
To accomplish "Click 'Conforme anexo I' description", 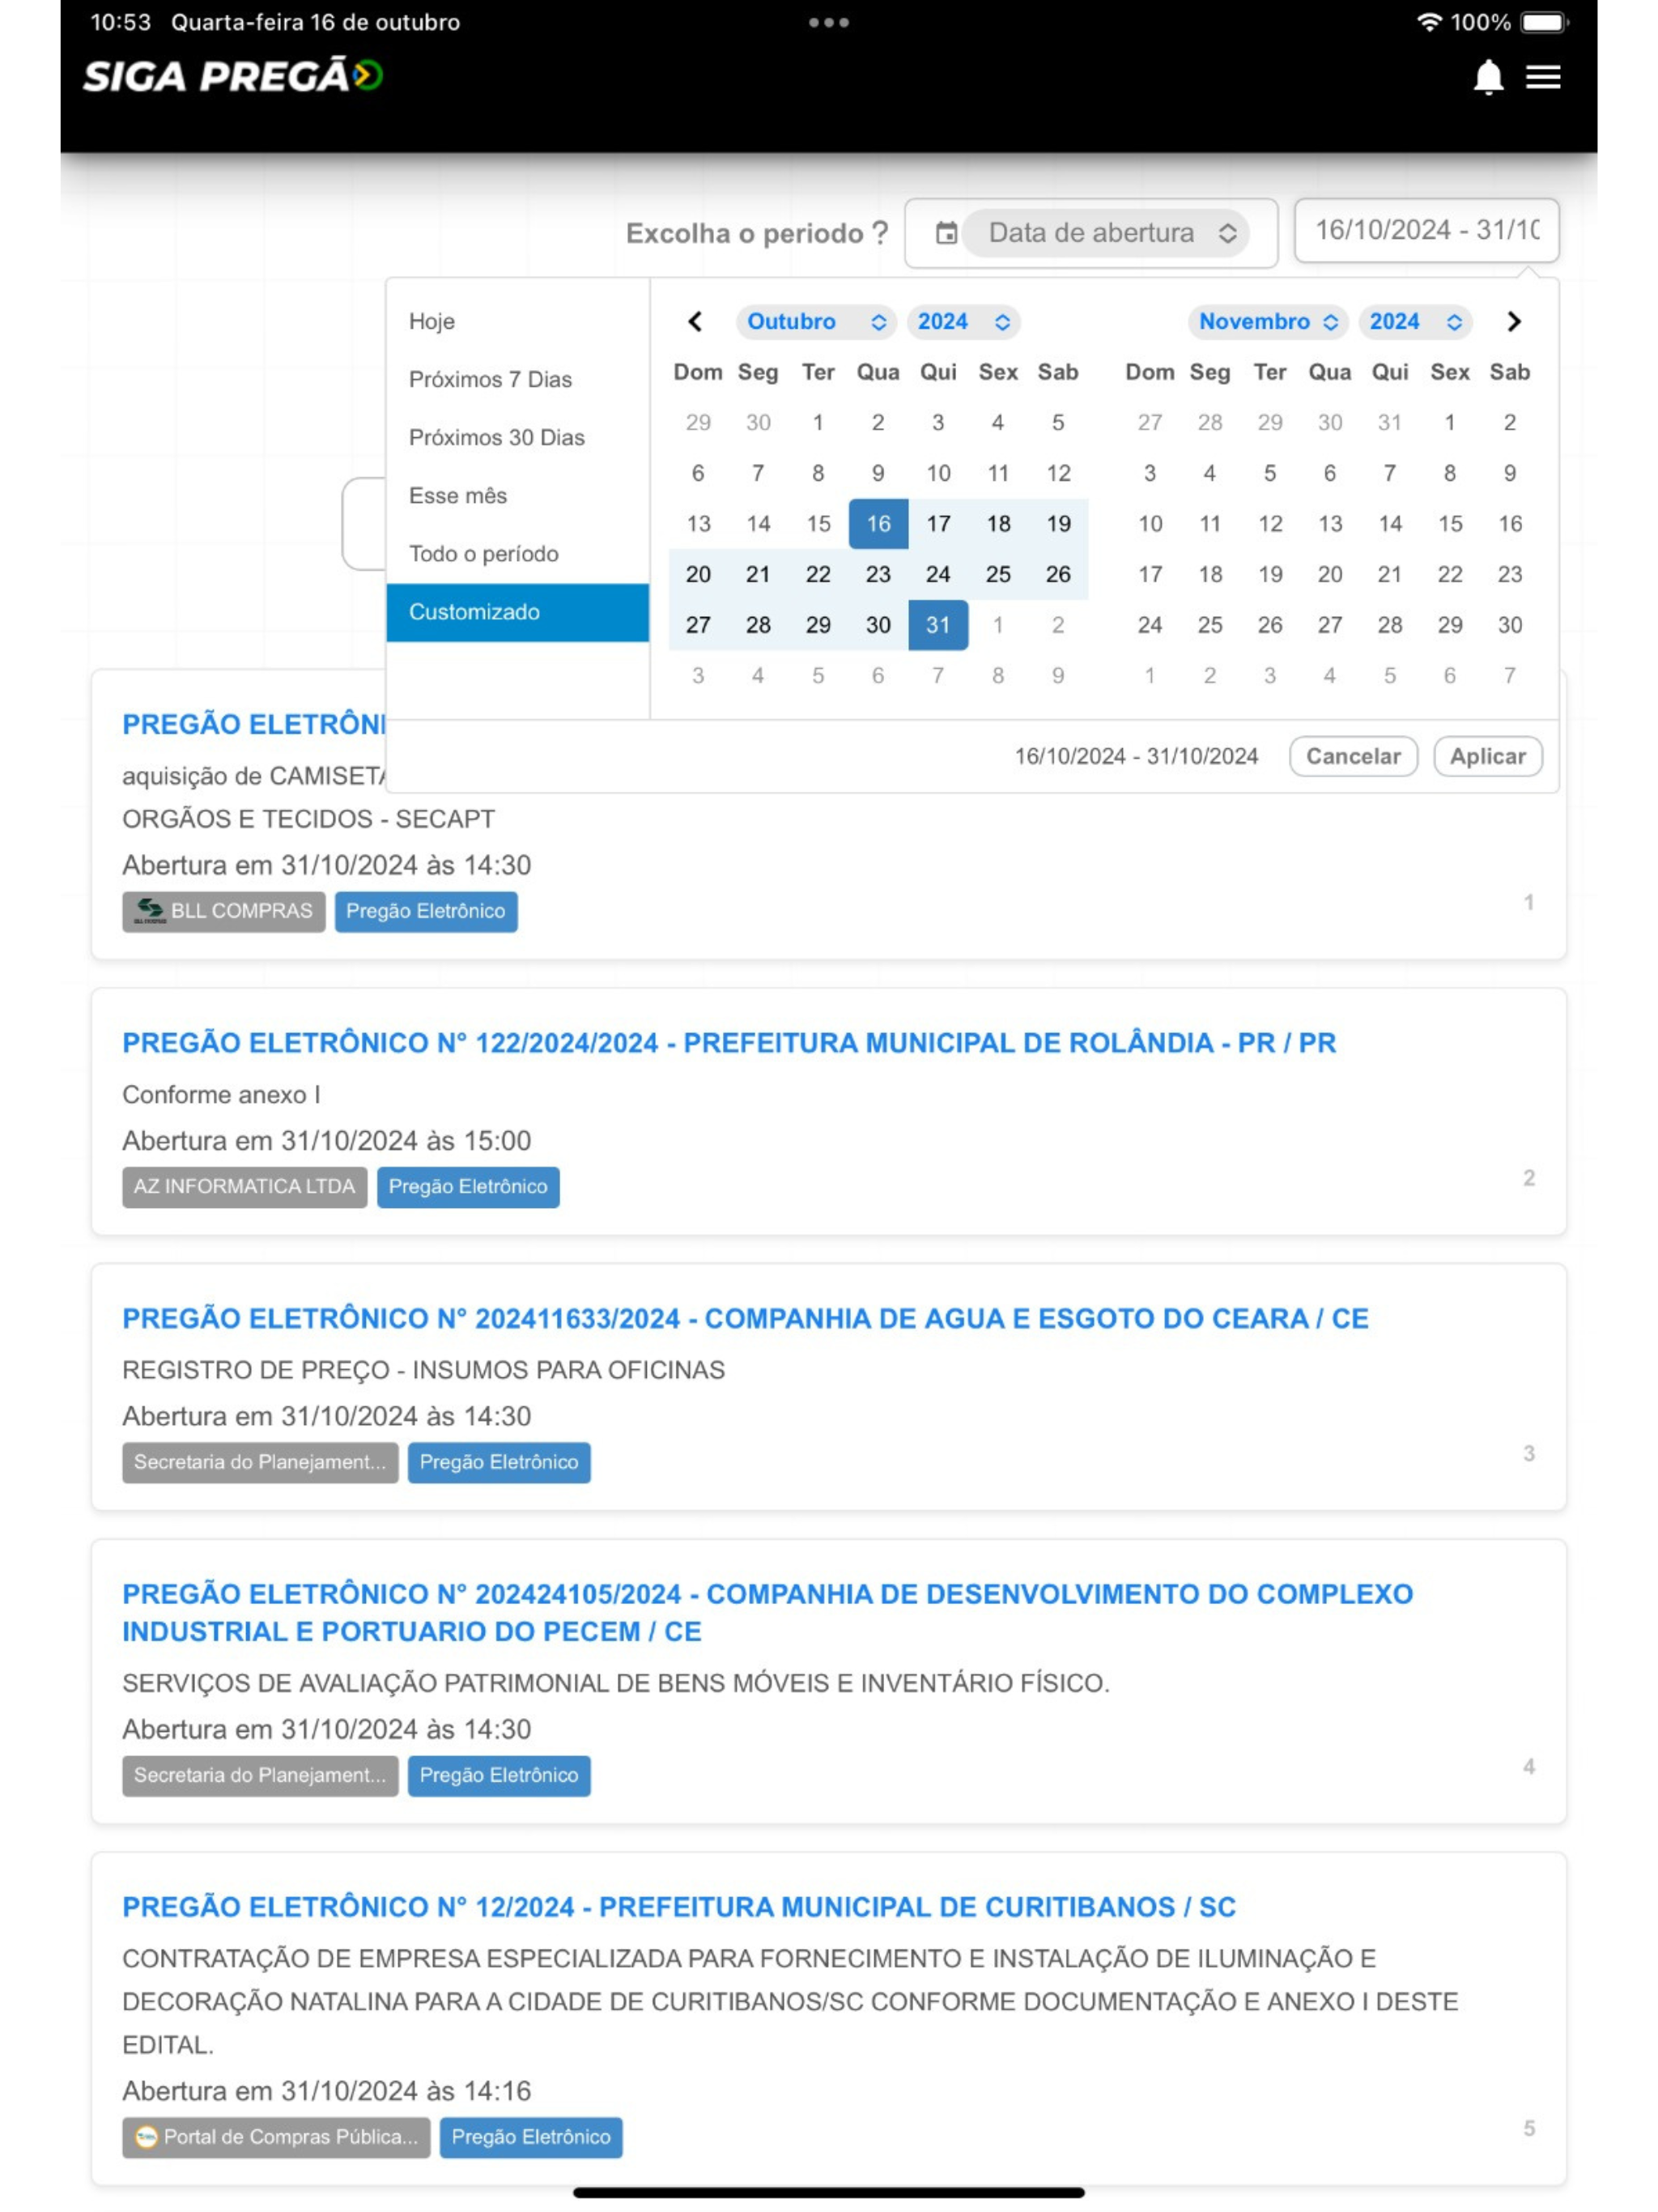I will tap(221, 1095).
